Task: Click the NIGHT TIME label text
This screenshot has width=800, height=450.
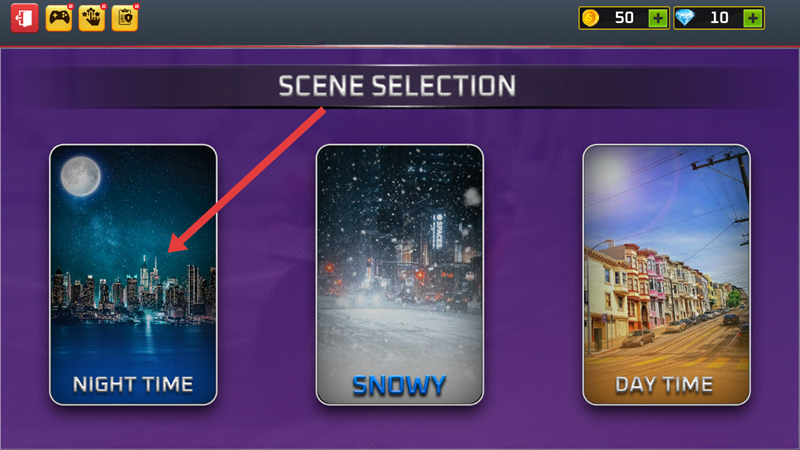Action: click(133, 384)
